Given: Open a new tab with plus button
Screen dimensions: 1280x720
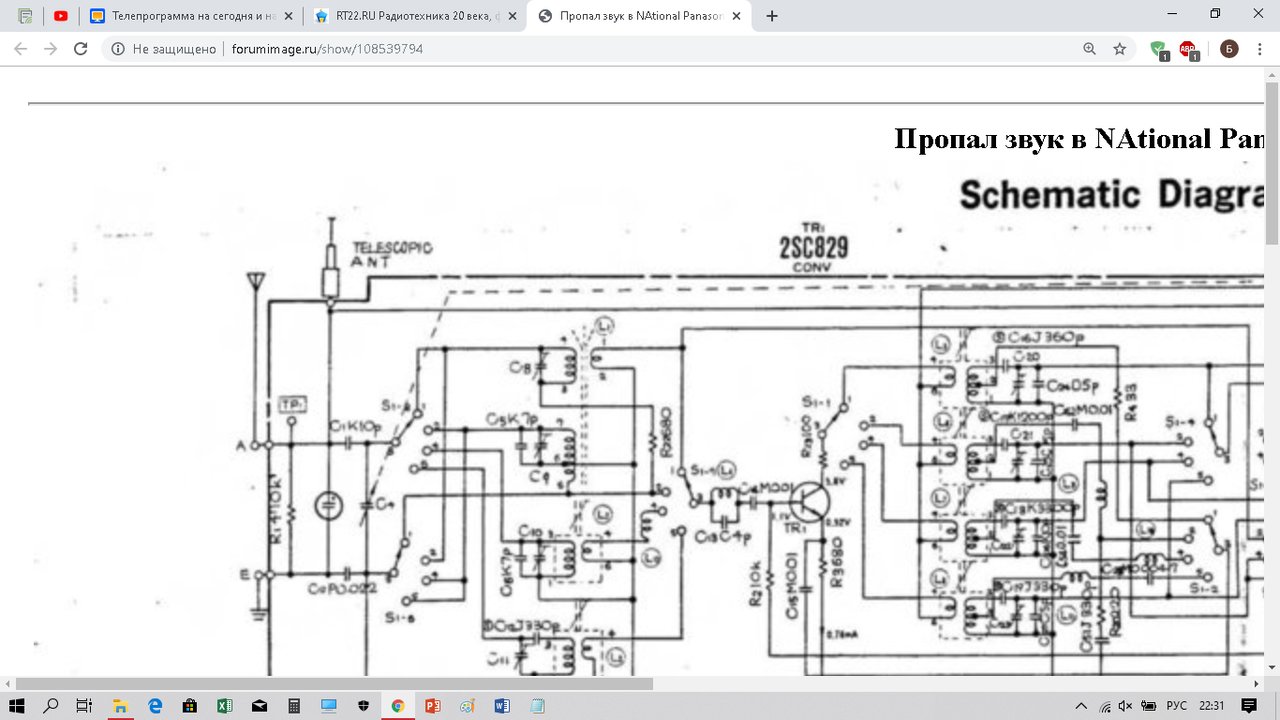Looking at the screenshot, I should [x=772, y=16].
